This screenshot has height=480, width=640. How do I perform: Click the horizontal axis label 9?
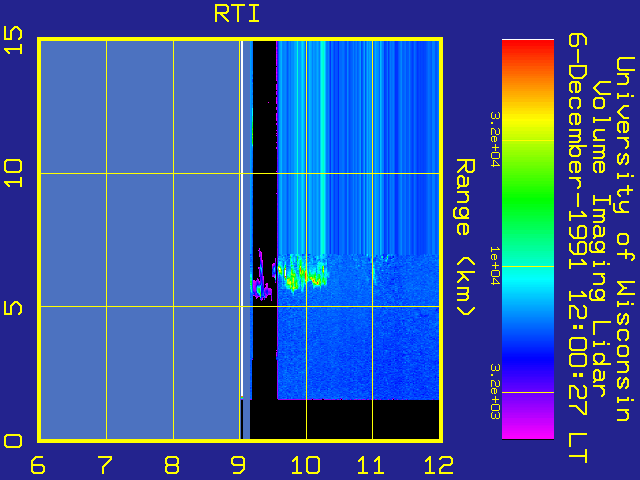click(x=238, y=465)
